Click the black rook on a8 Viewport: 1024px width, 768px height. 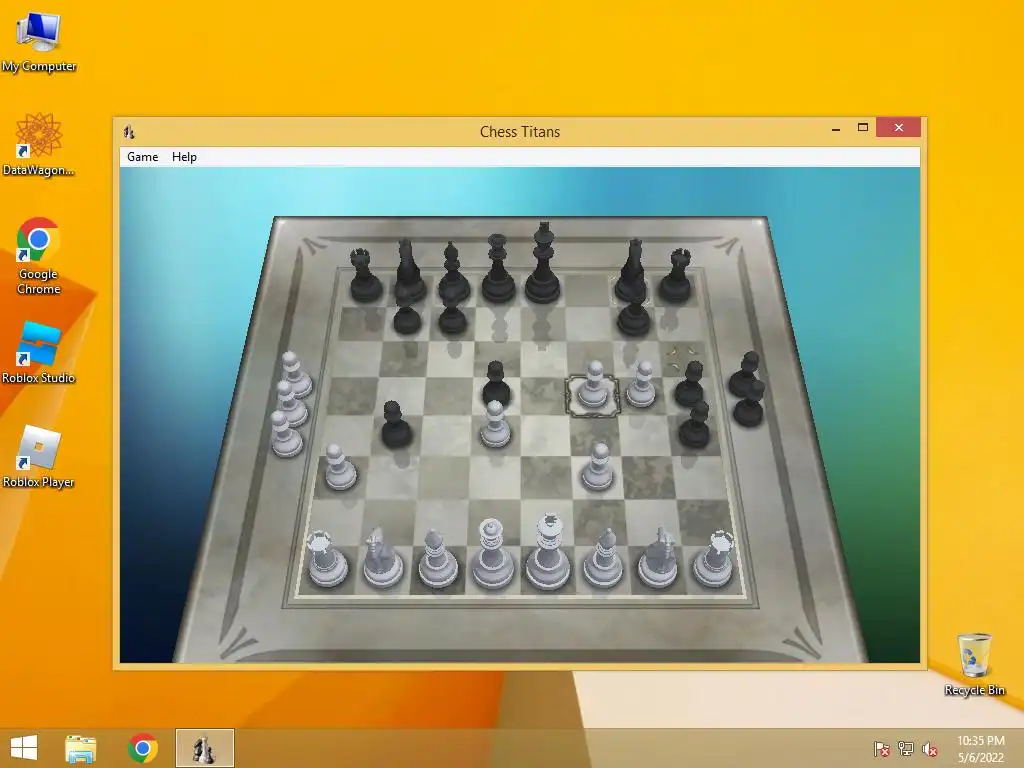point(365,275)
